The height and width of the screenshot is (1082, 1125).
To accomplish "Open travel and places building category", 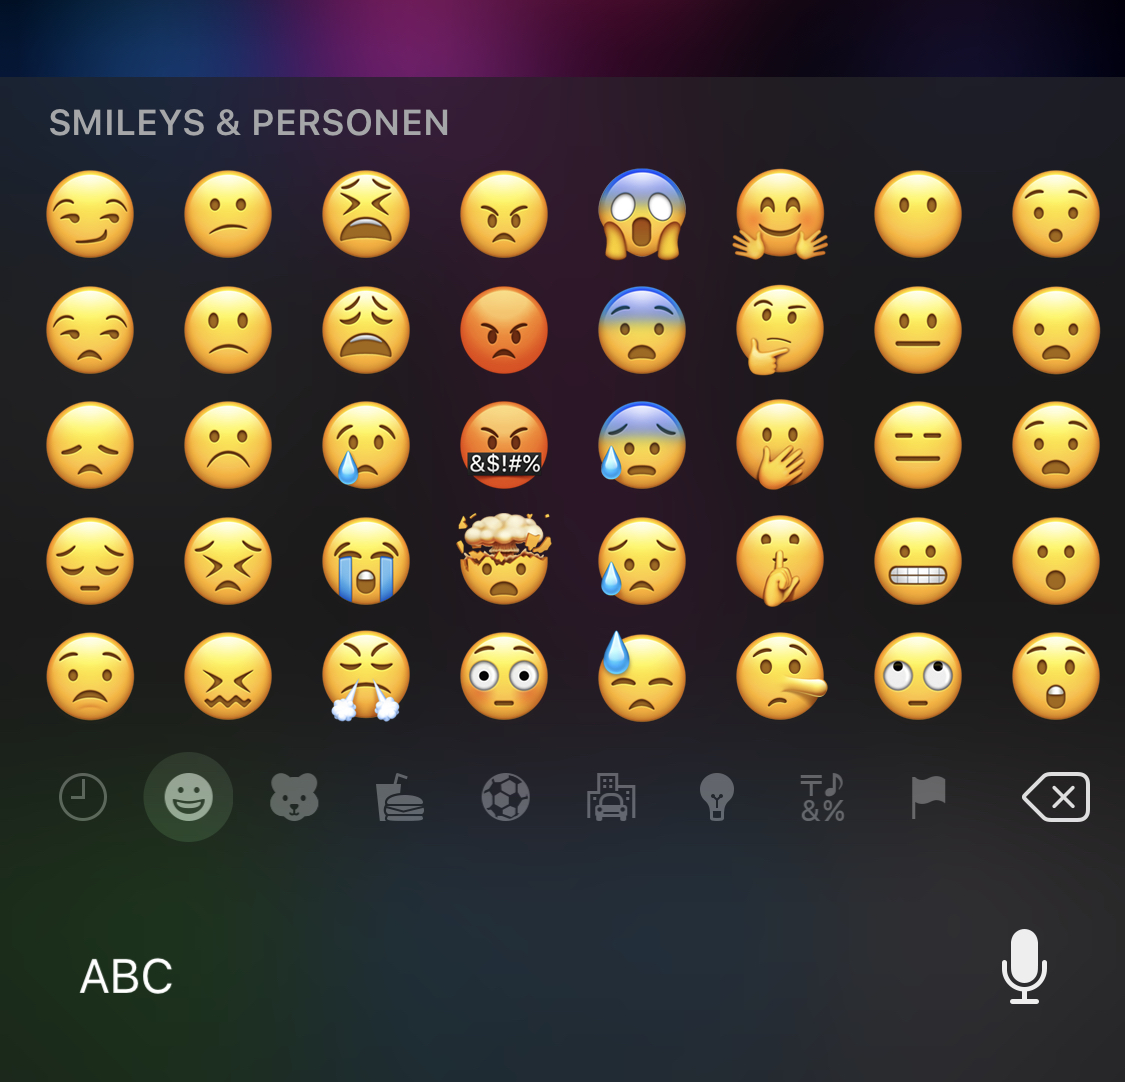I will [611, 796].
